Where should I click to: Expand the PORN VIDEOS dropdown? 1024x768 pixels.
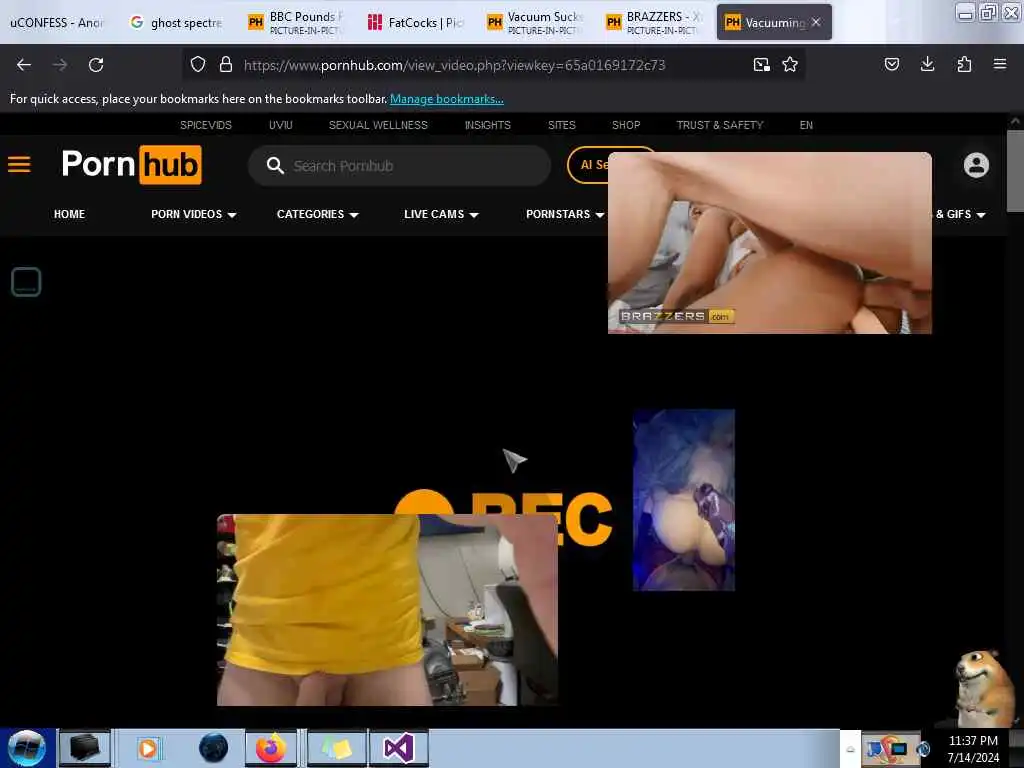[x=193, y=214]
